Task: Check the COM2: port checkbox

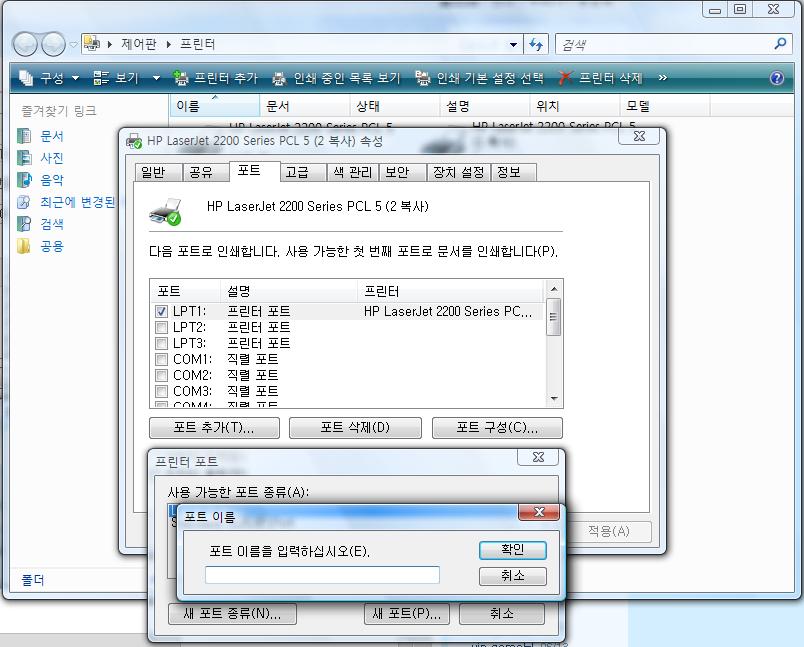Action: pos(161,375)
